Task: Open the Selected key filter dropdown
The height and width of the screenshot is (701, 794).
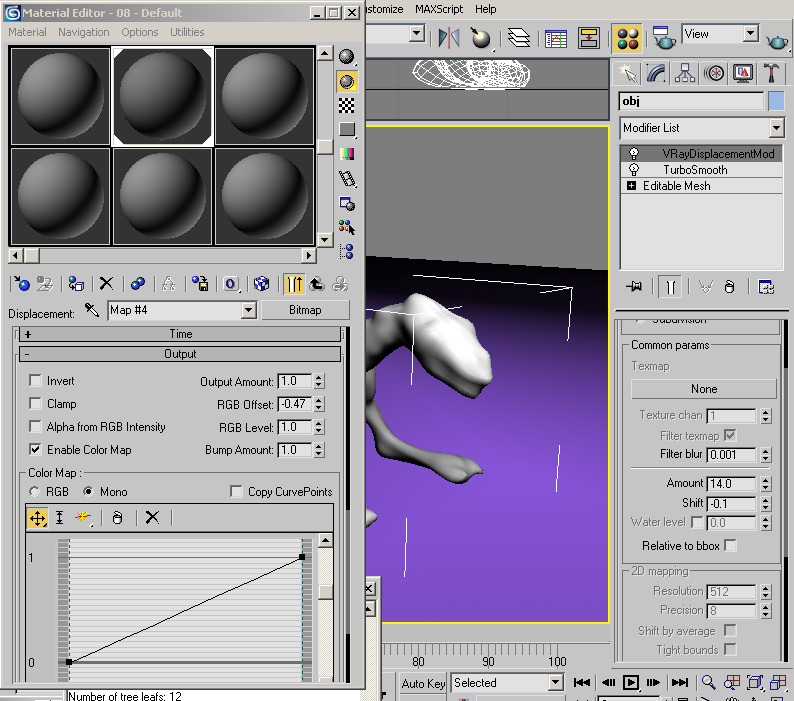Action: 556,683
